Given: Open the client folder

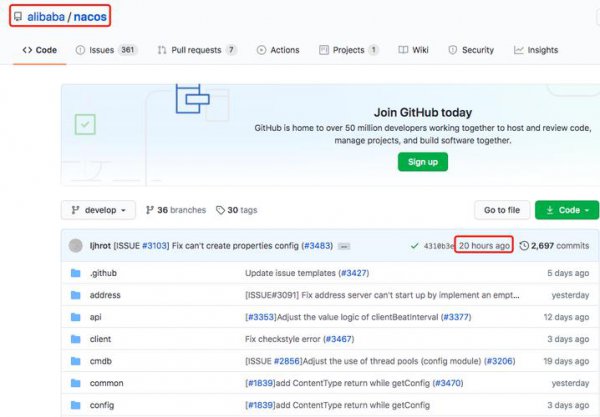Looking at the screenshot, I should pos(100,339).
